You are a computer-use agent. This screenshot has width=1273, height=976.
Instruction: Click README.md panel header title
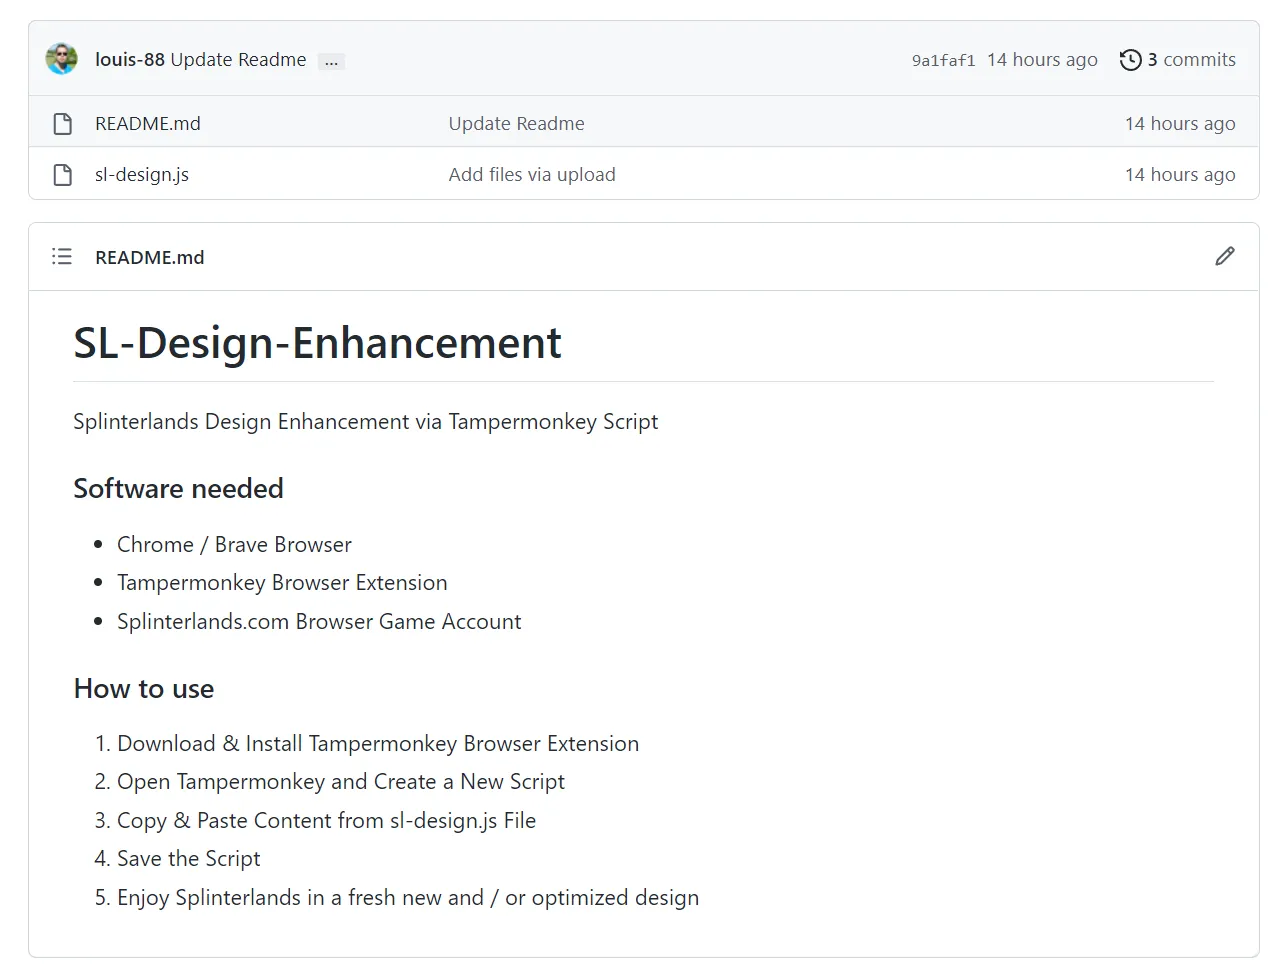coord(150,258)
